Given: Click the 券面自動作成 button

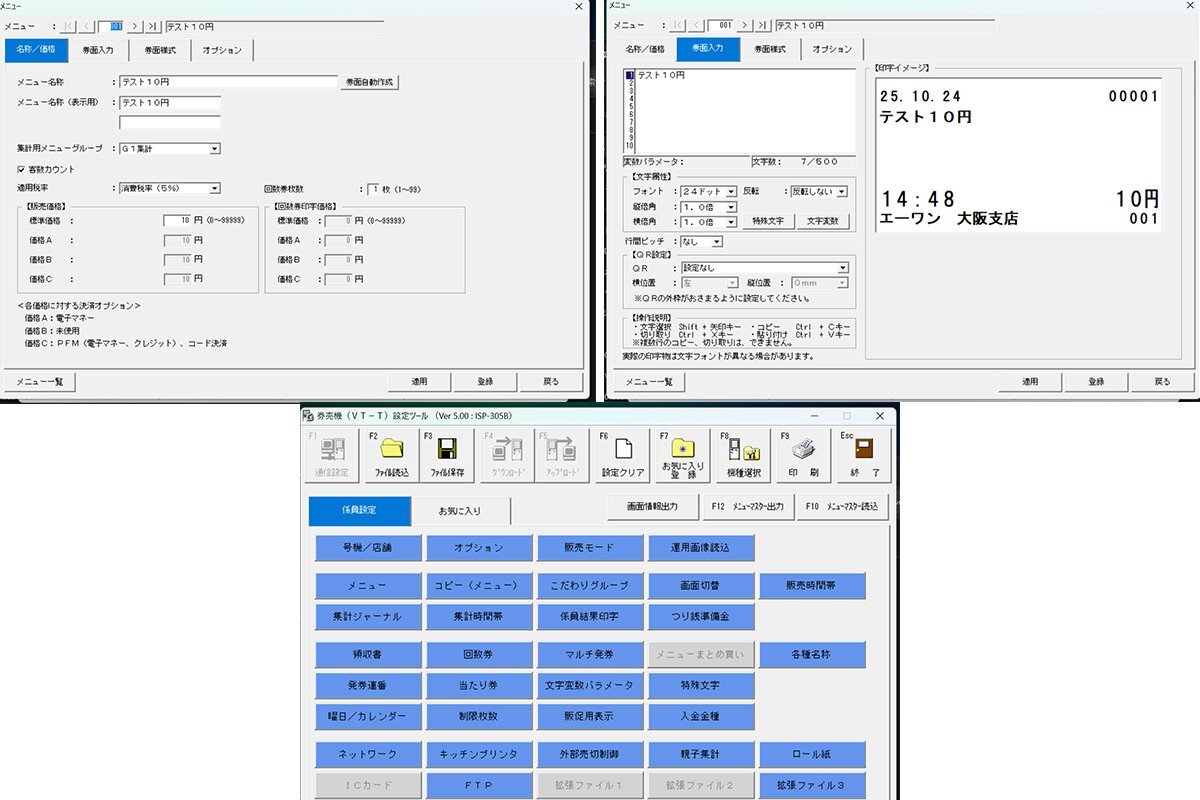Looking at the screenshot, I should (x=370, y=83).
